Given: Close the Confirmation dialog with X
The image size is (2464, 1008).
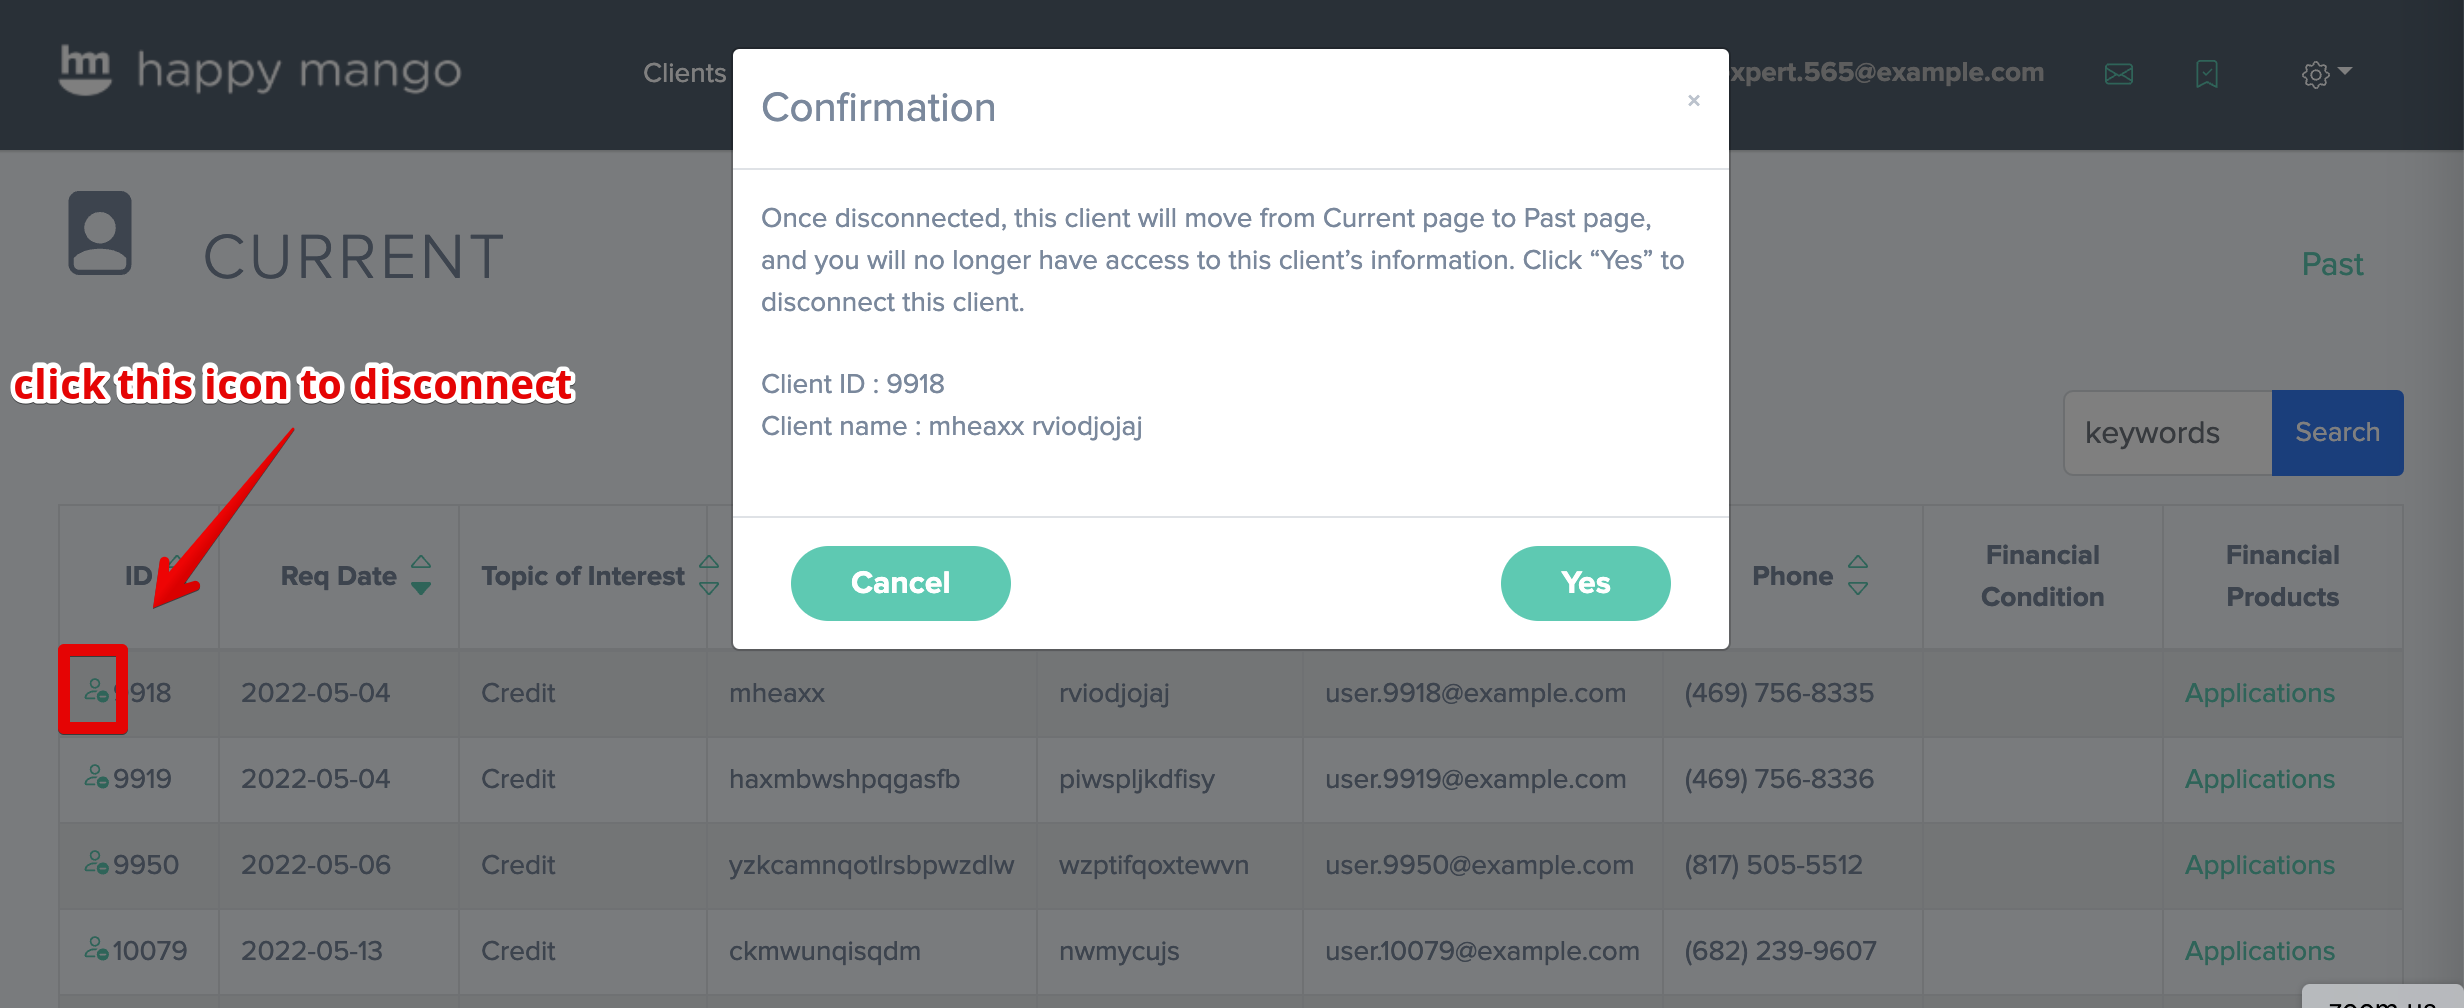Looking at the screenshot, I should point(1693,100).
